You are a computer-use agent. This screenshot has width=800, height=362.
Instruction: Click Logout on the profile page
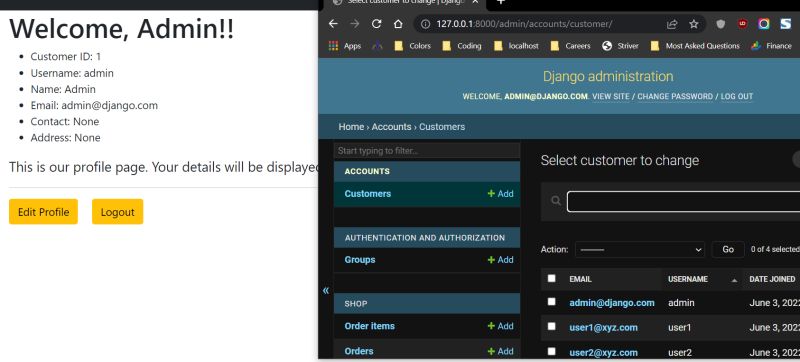click(x=117, y=212)
